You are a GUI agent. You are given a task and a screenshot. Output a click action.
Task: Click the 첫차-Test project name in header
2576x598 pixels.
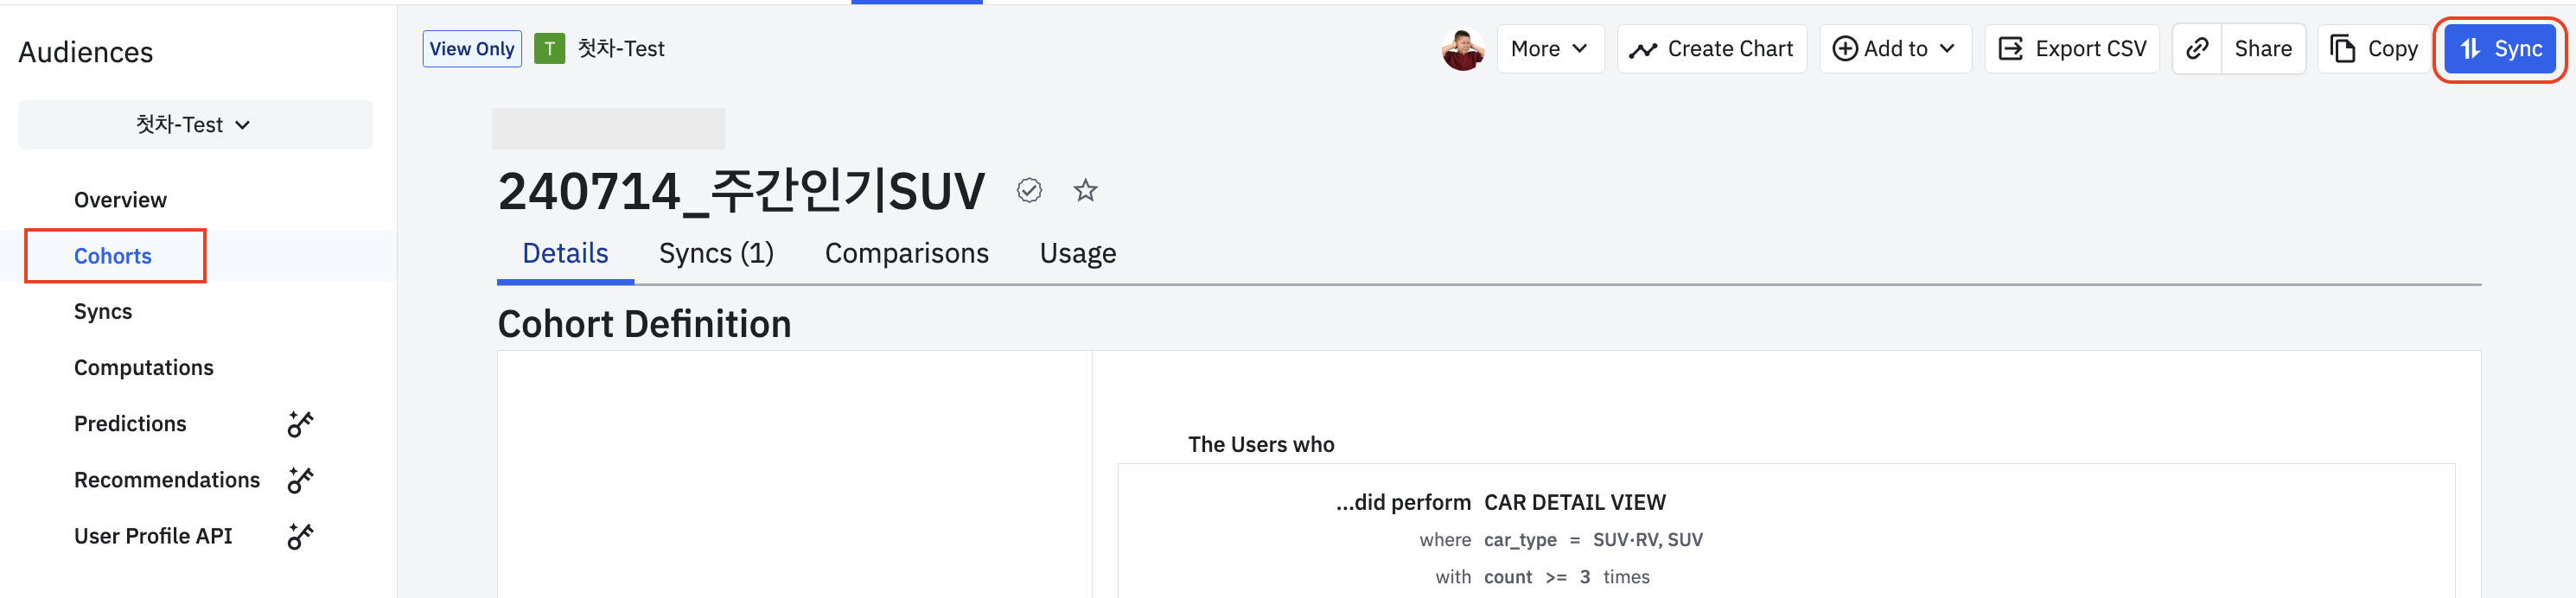coord(621,49)
